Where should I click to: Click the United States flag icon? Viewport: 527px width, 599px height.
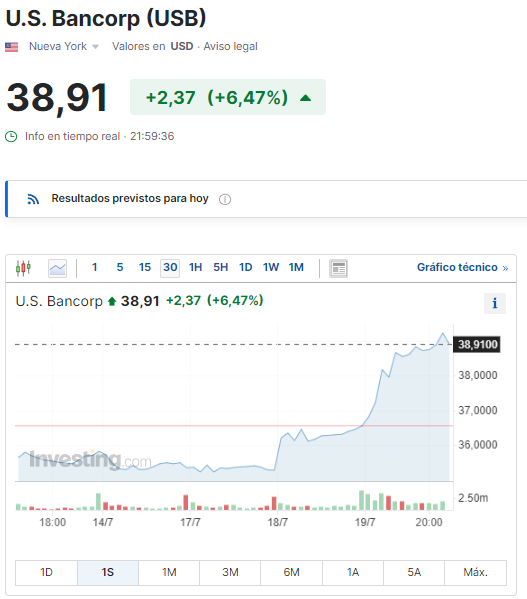(x=11, y=47)
